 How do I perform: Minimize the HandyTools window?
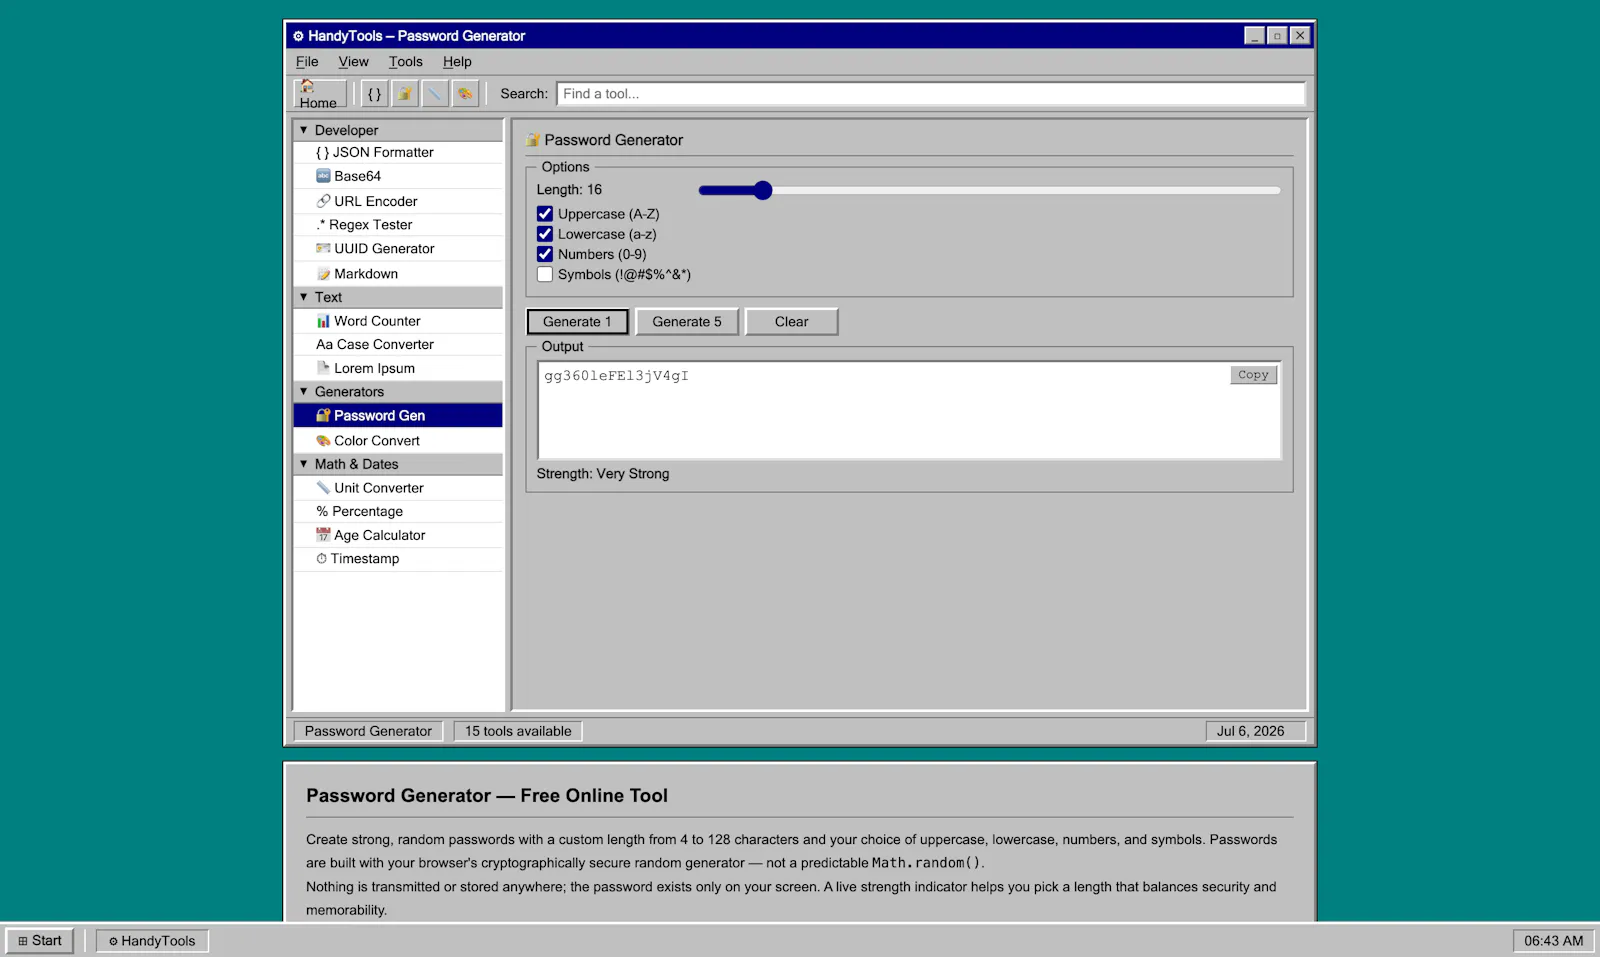pos(1255,36)
